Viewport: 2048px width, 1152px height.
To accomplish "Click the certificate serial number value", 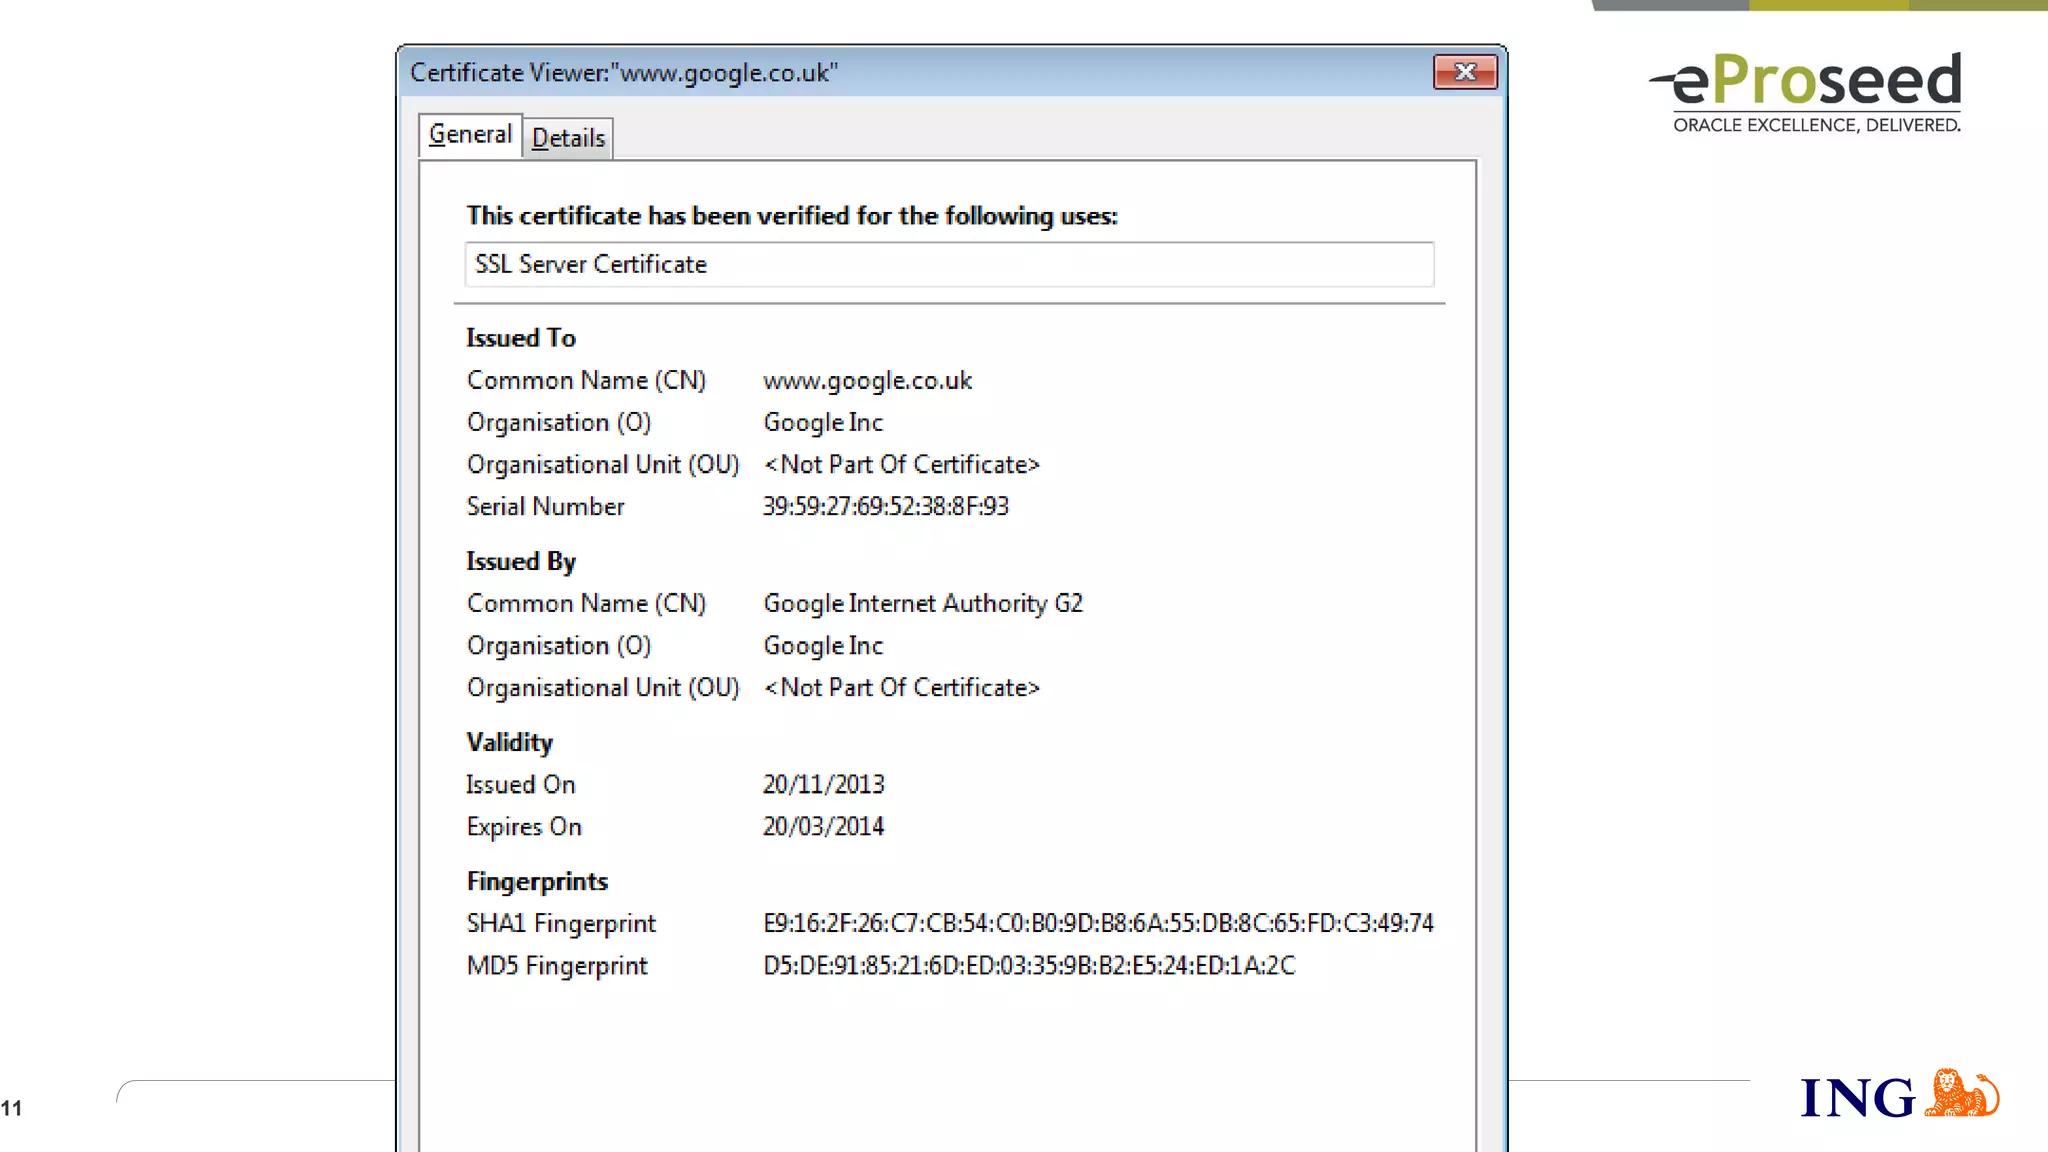I will [885, 507].
